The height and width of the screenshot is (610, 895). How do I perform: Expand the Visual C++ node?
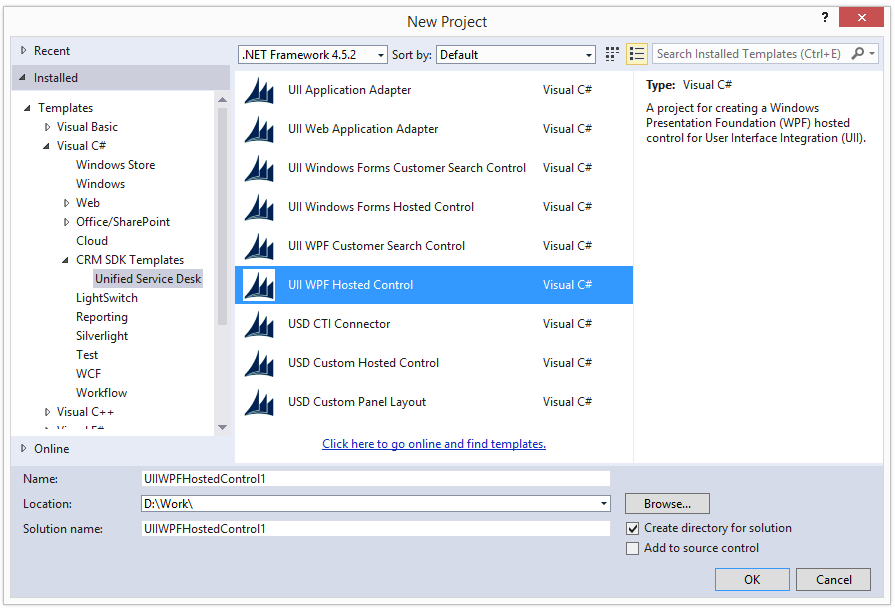coord(47,411)
